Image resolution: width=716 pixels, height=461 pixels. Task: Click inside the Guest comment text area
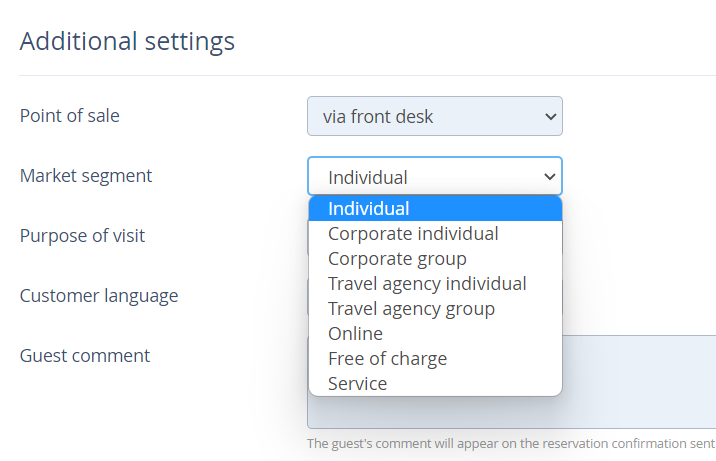tap(639, 382)
